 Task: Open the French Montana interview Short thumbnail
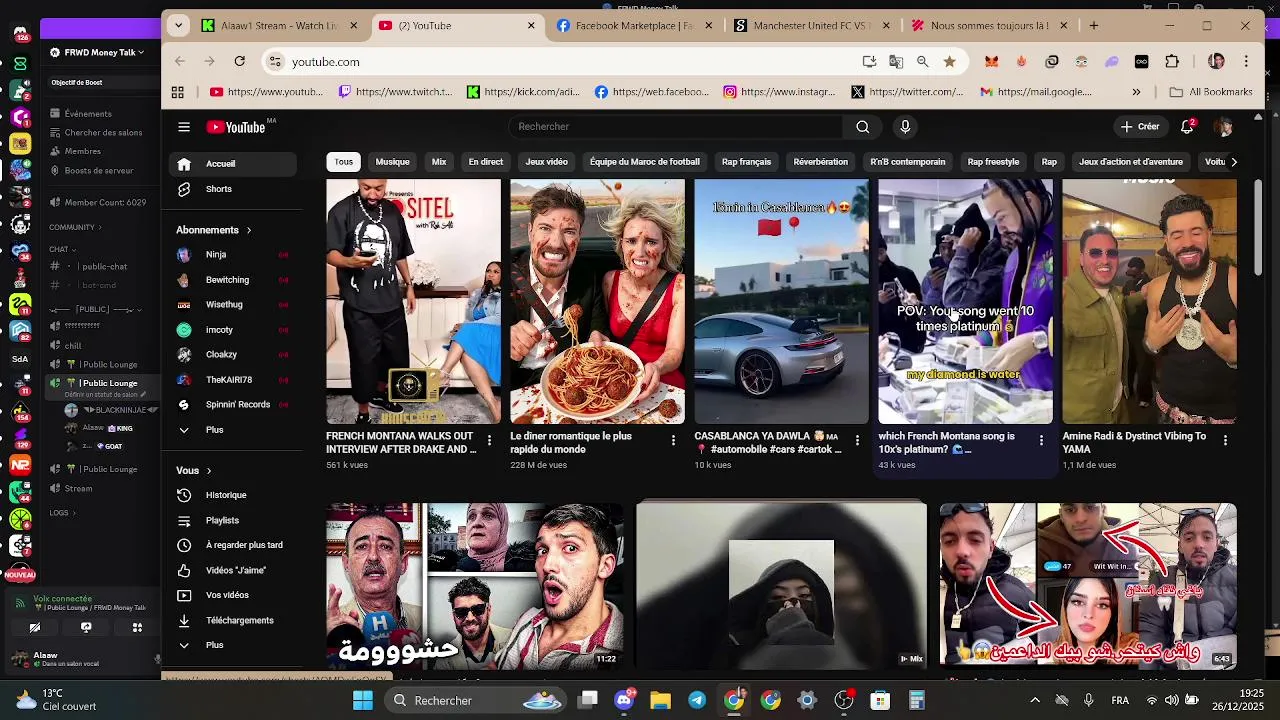click(413, 302)
